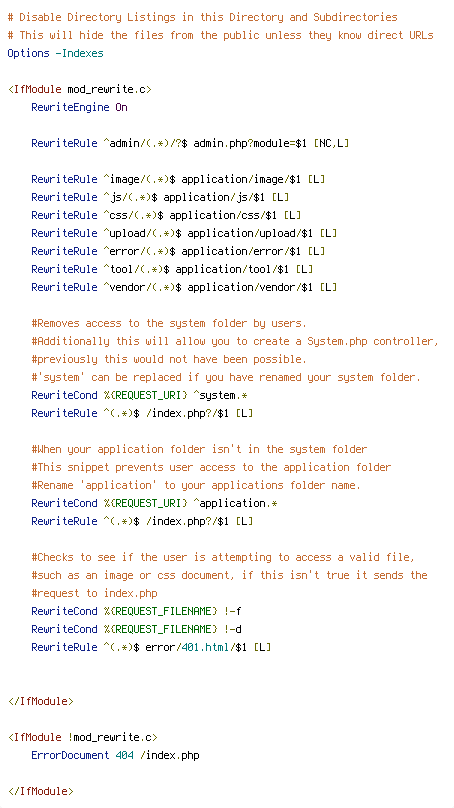Click the 'Removes access to the system folder' comment
454x808 pixels.
coord(169,323)
